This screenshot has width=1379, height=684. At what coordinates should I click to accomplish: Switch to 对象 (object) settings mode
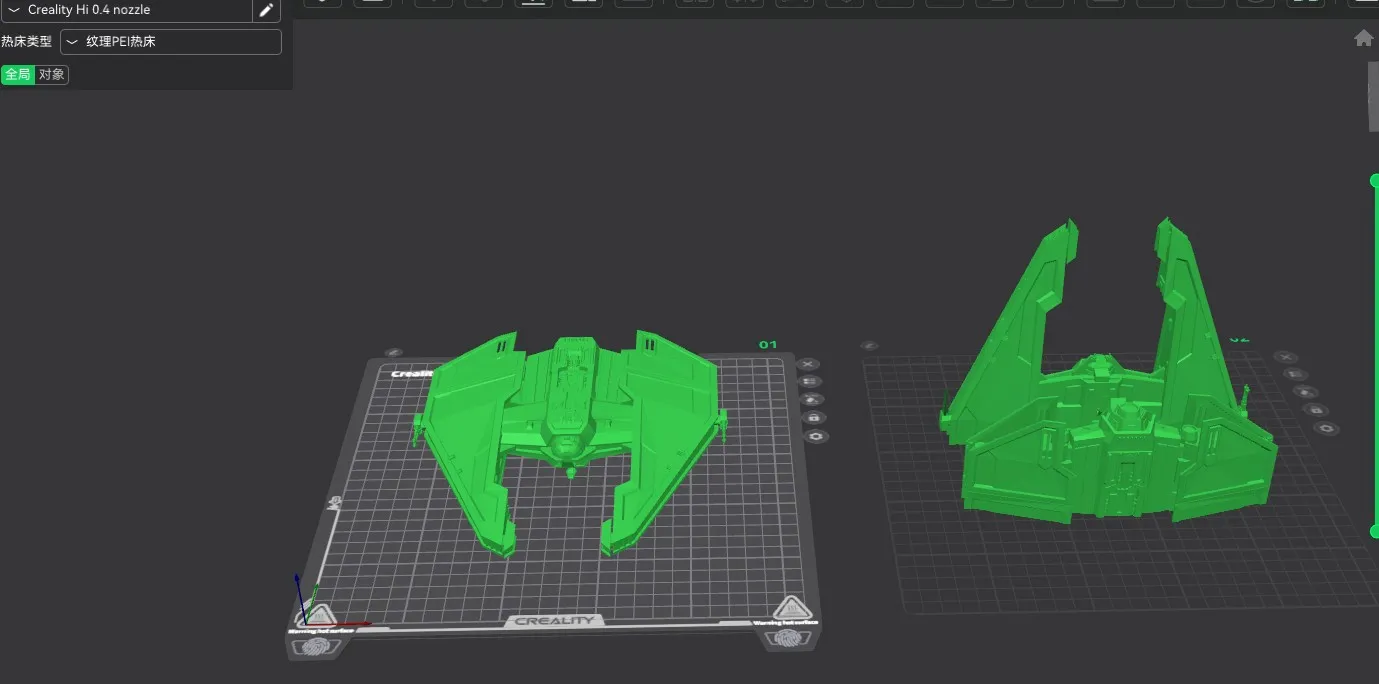pos(52,74)
